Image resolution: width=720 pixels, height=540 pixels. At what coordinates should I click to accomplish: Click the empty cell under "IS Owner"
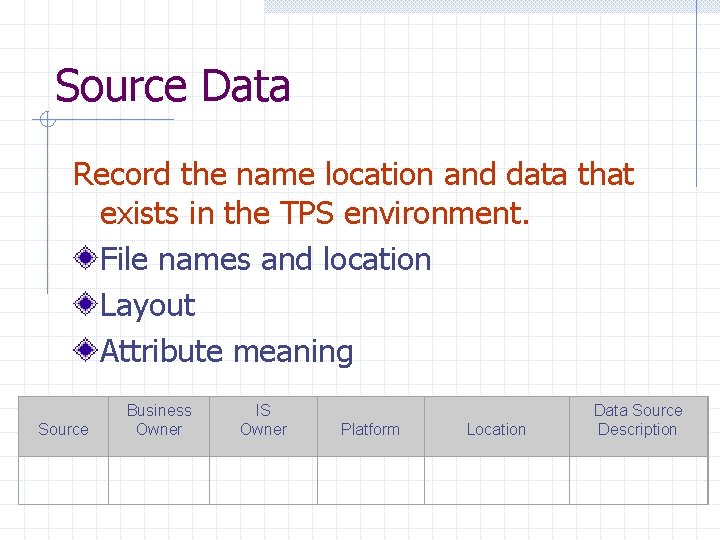[264, 480]
